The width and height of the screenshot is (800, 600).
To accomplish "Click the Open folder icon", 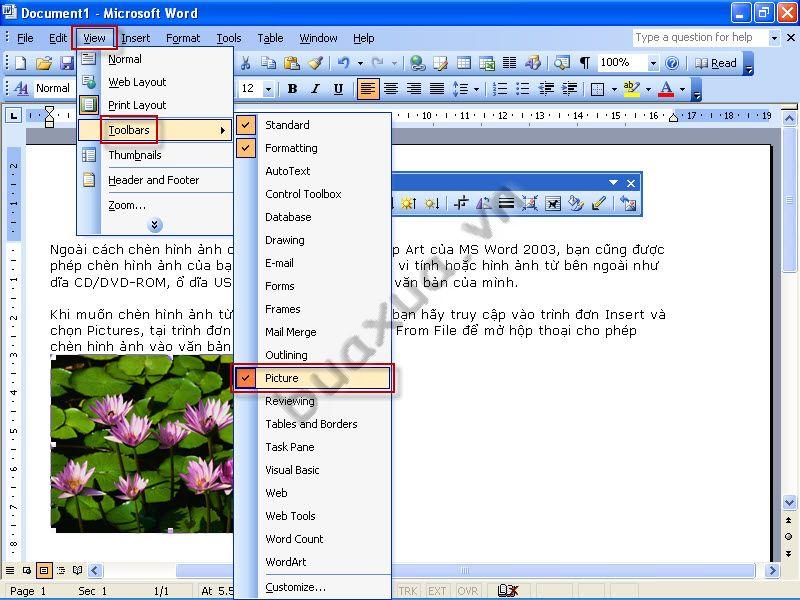I will tap(44, 63).
